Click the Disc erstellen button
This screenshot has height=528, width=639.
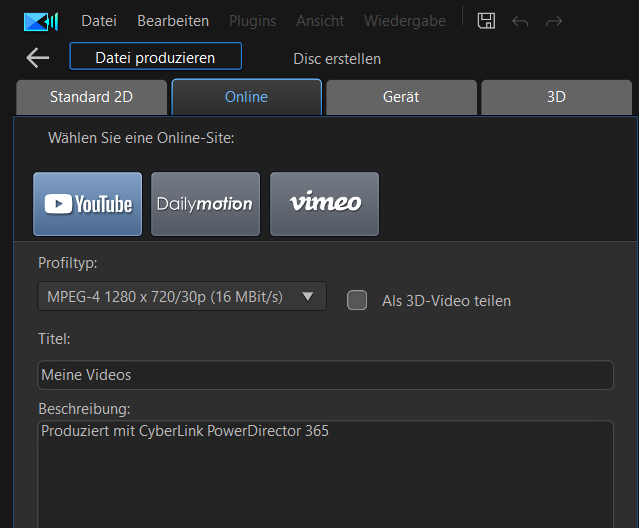pos(337,59)
